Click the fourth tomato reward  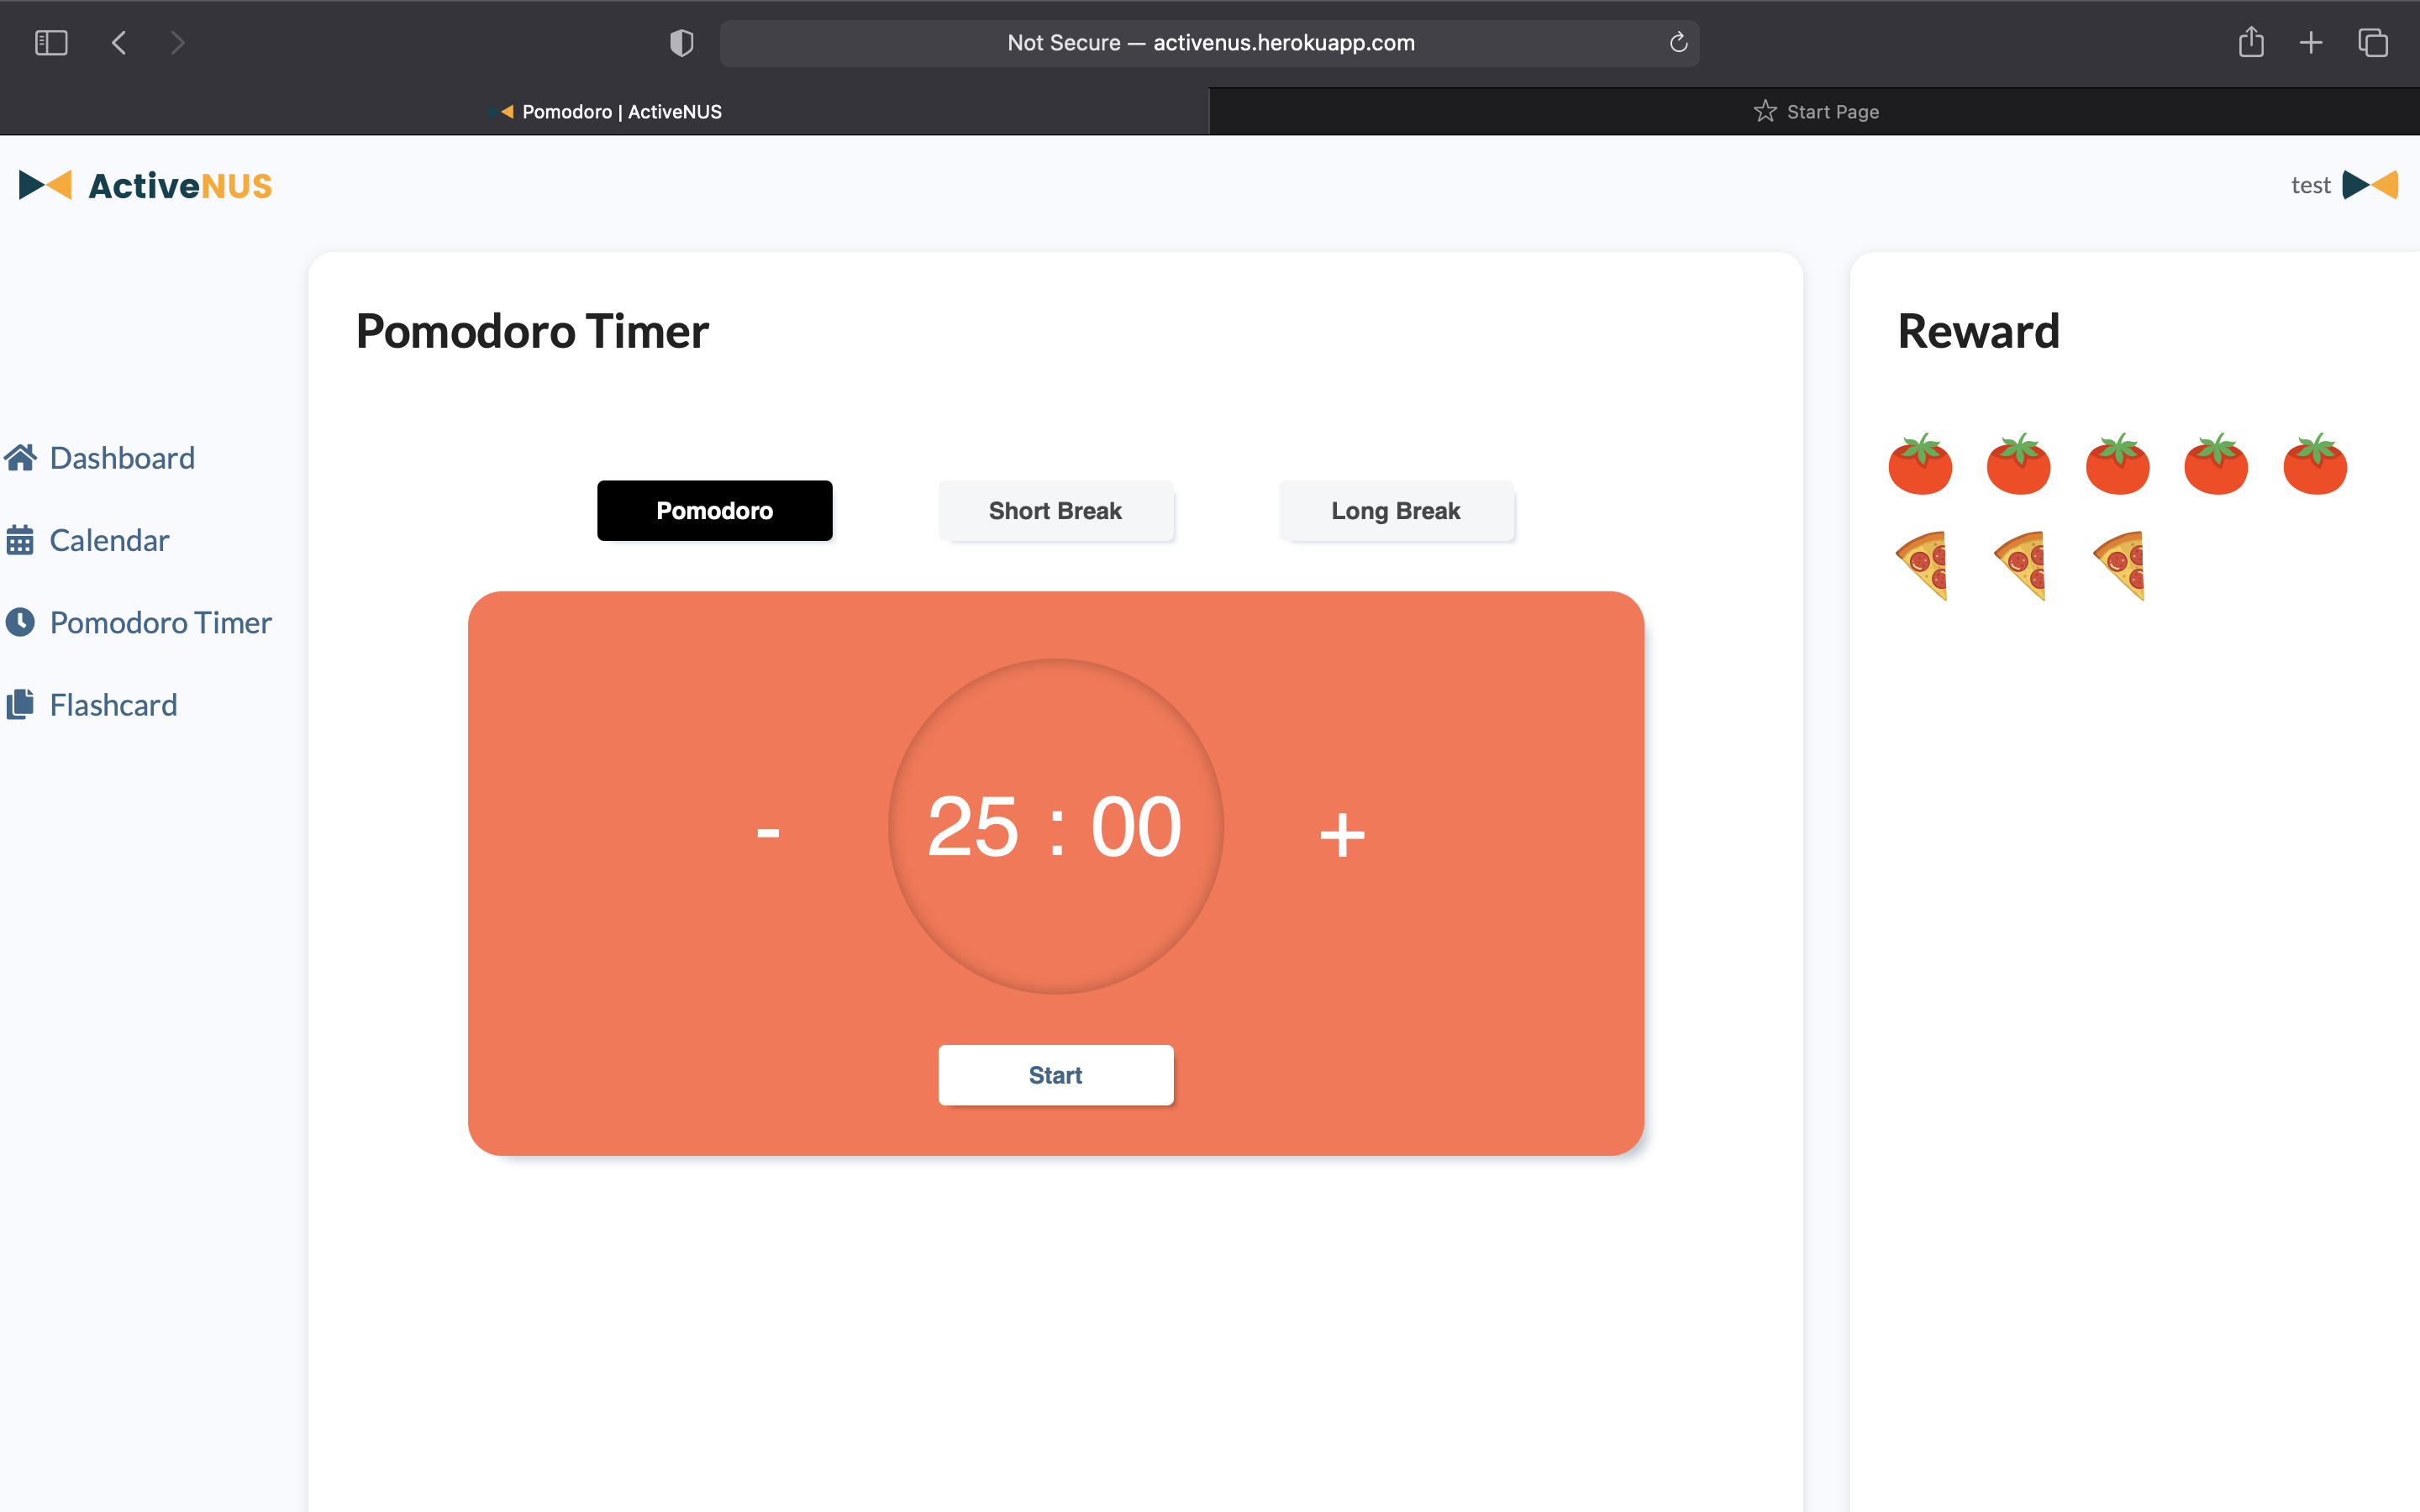(2216, 464)
